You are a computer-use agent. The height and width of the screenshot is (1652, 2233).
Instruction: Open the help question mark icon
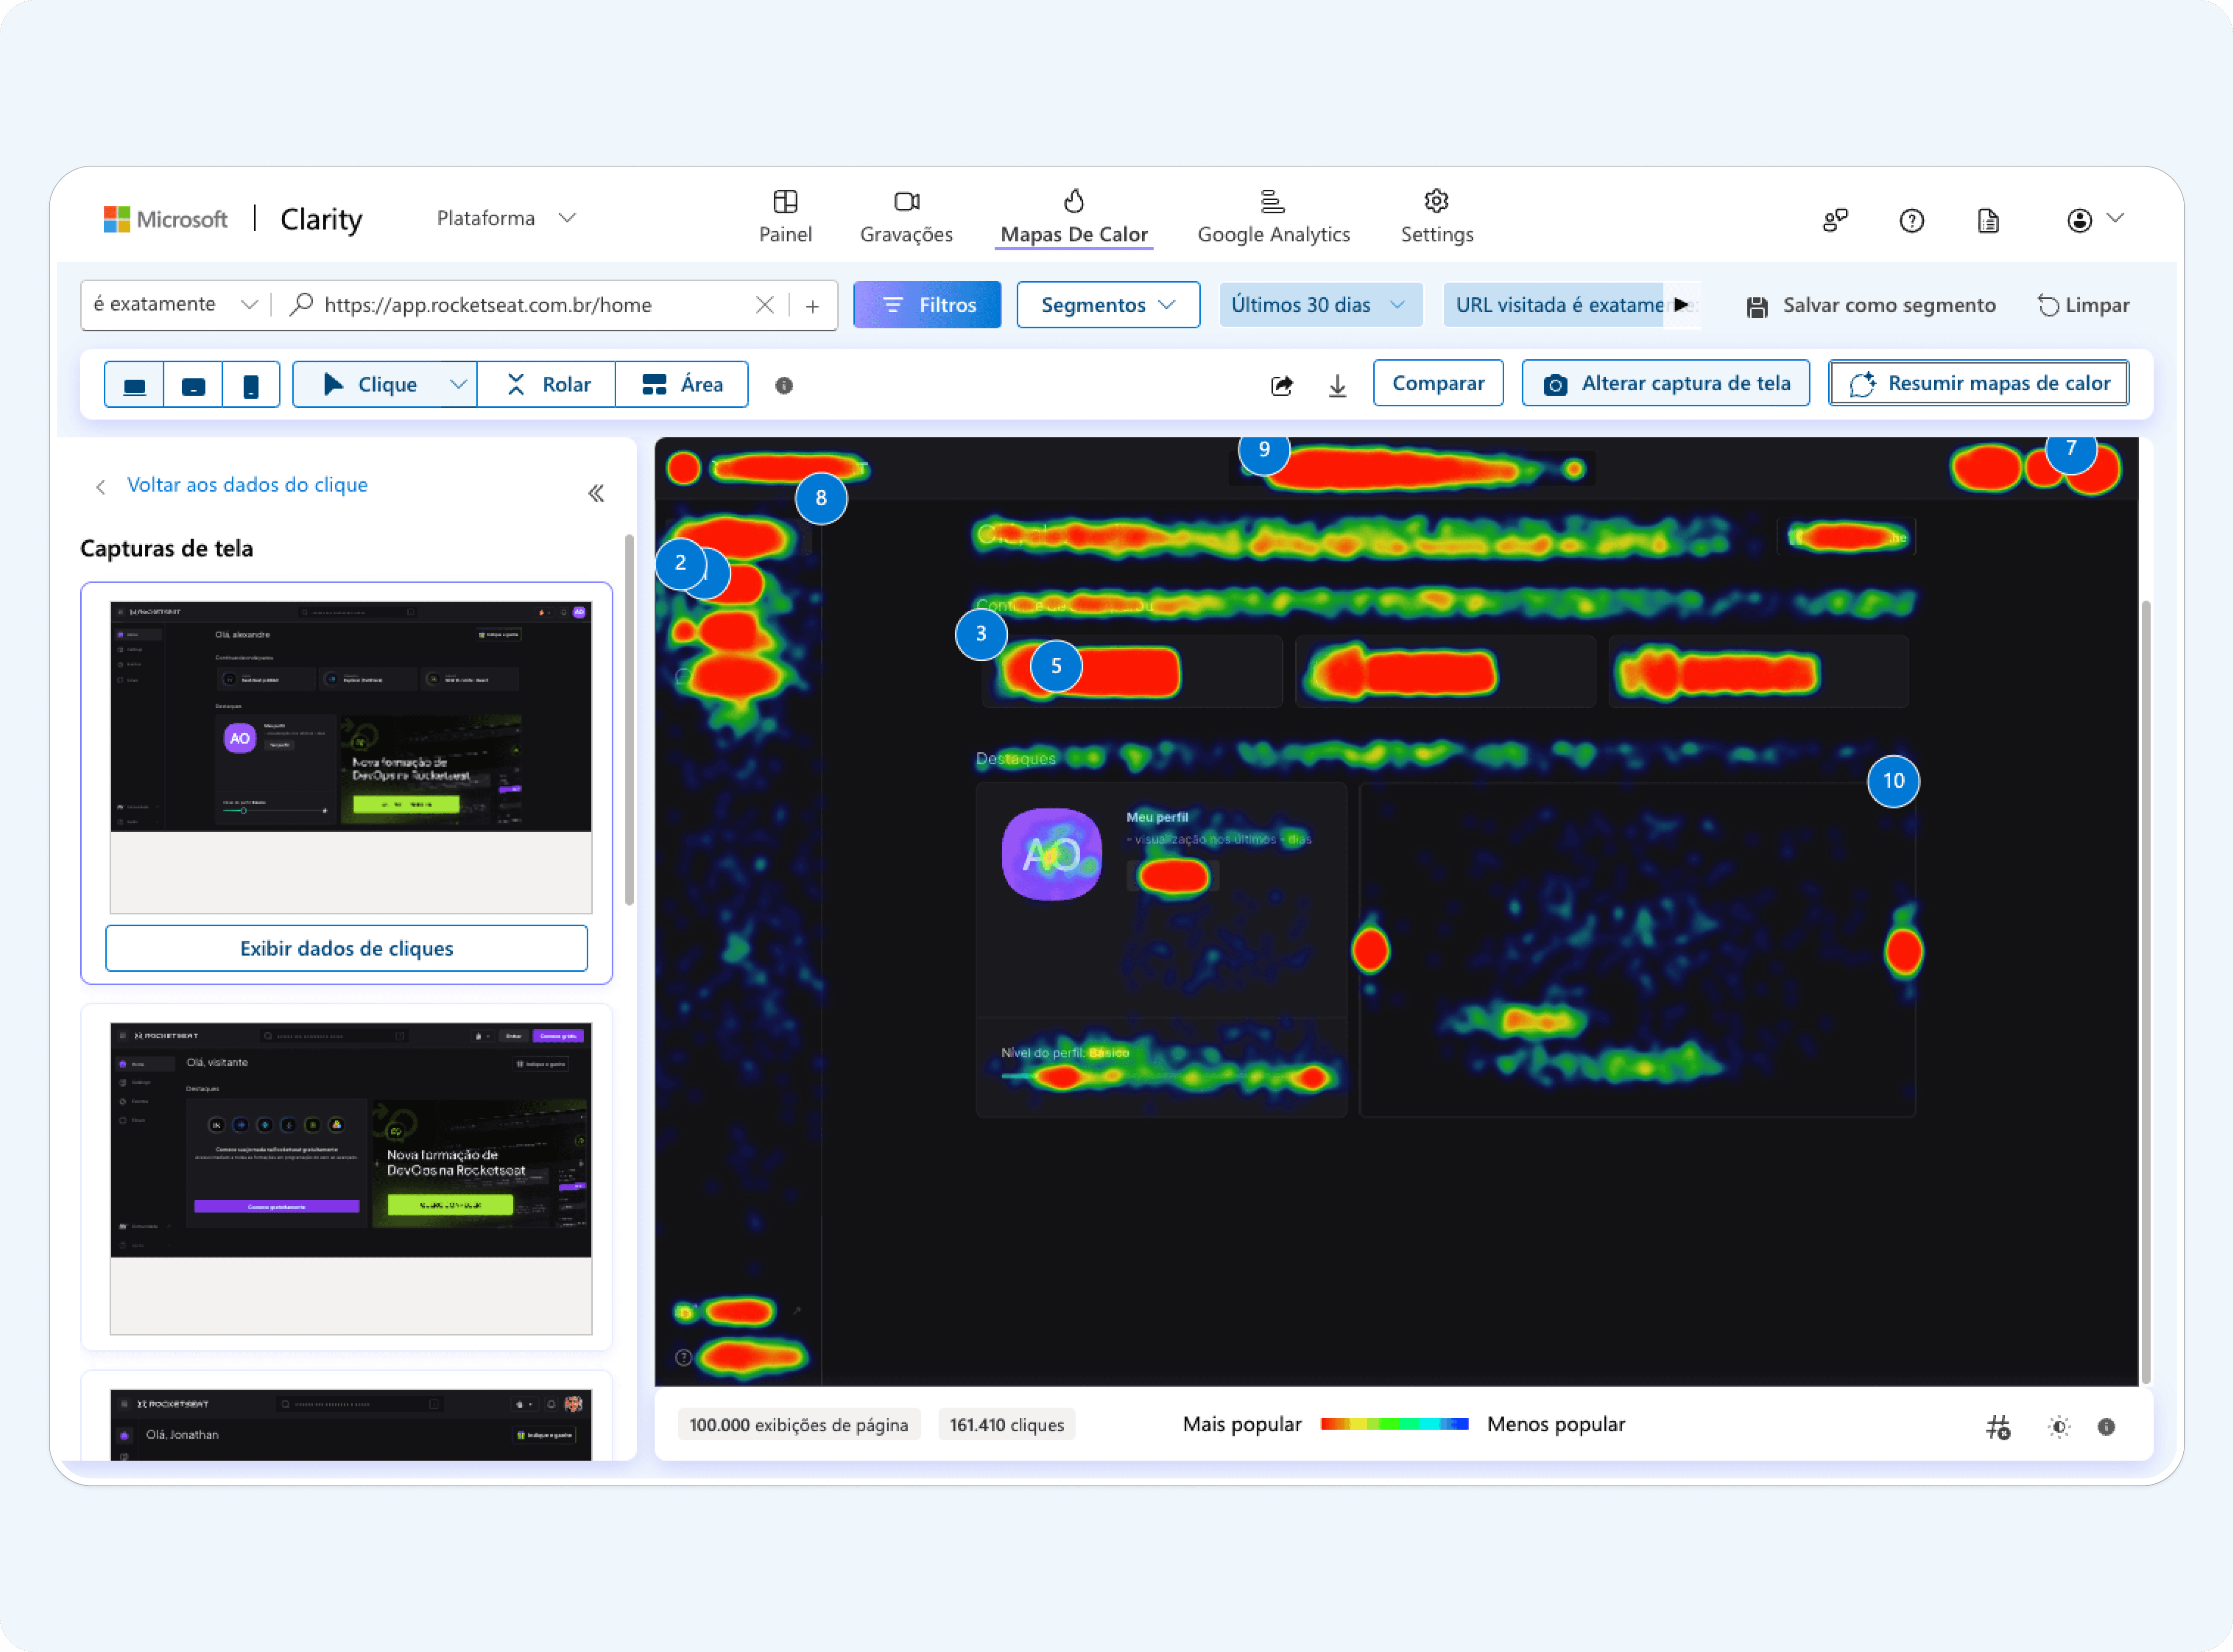tap(1911, 220)
